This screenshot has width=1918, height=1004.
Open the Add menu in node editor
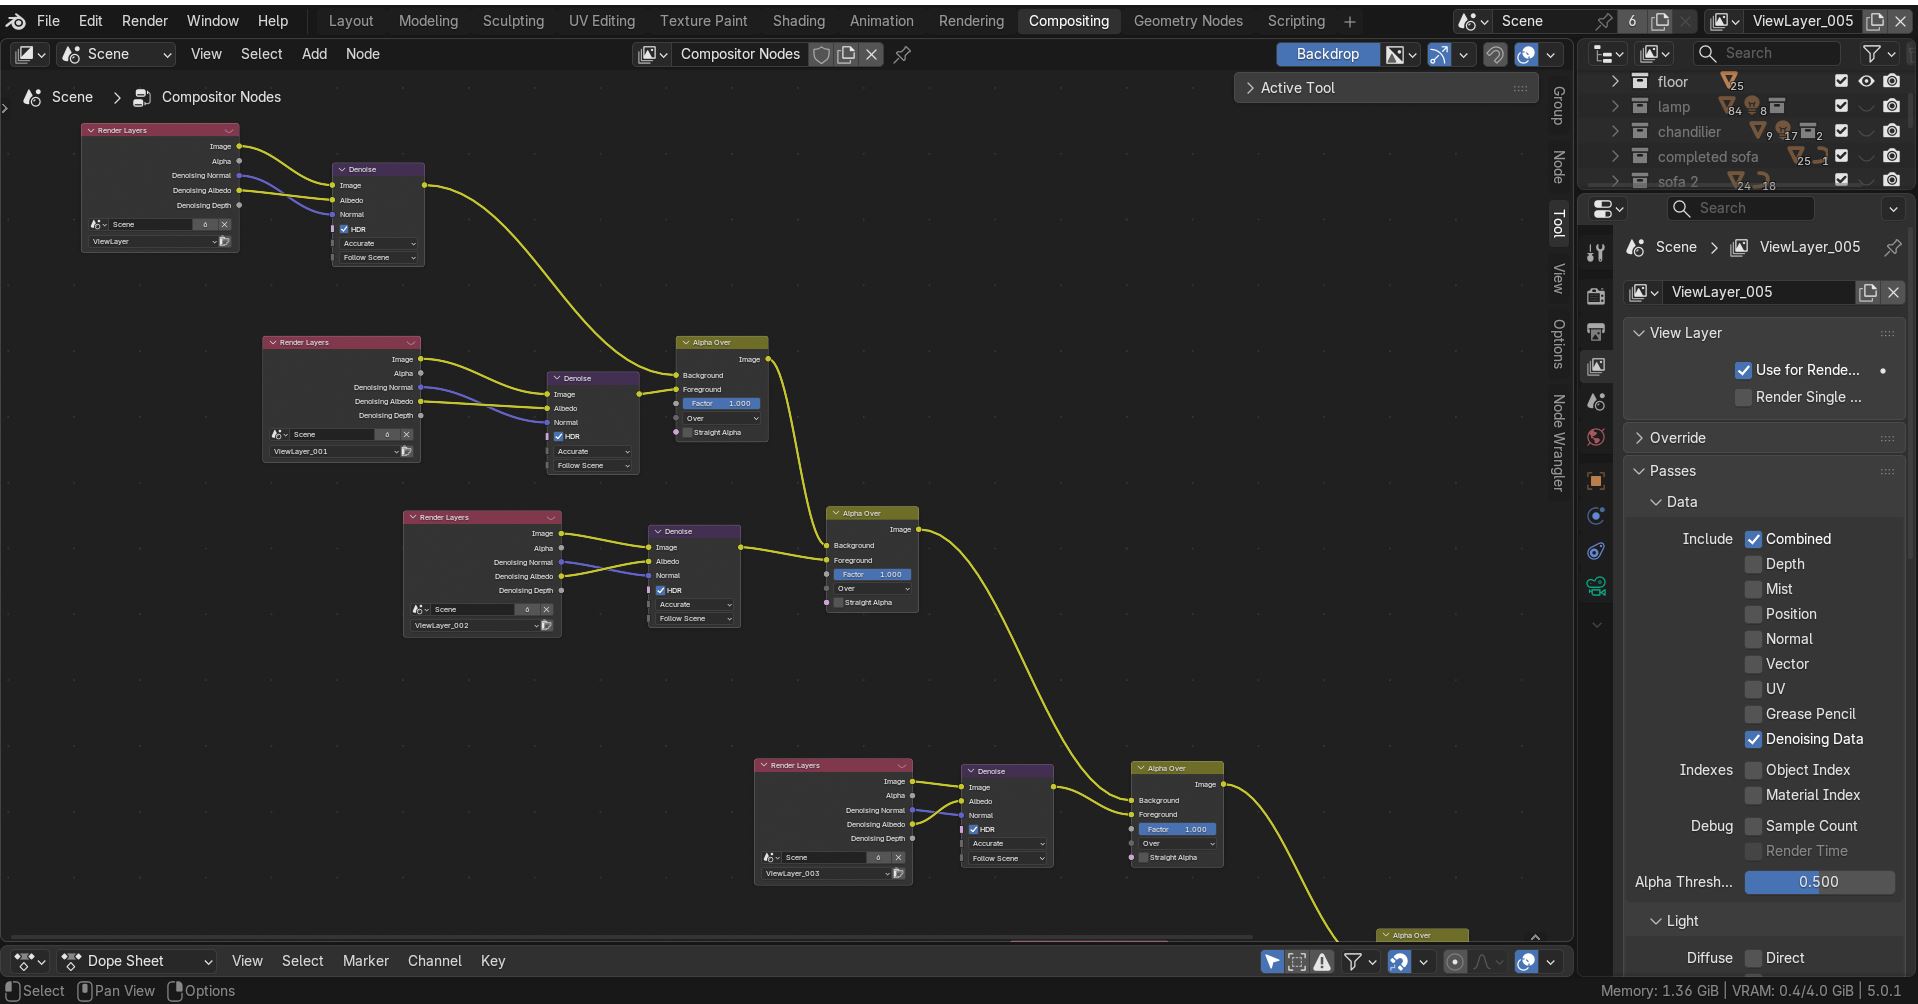(x=314, y=54)
